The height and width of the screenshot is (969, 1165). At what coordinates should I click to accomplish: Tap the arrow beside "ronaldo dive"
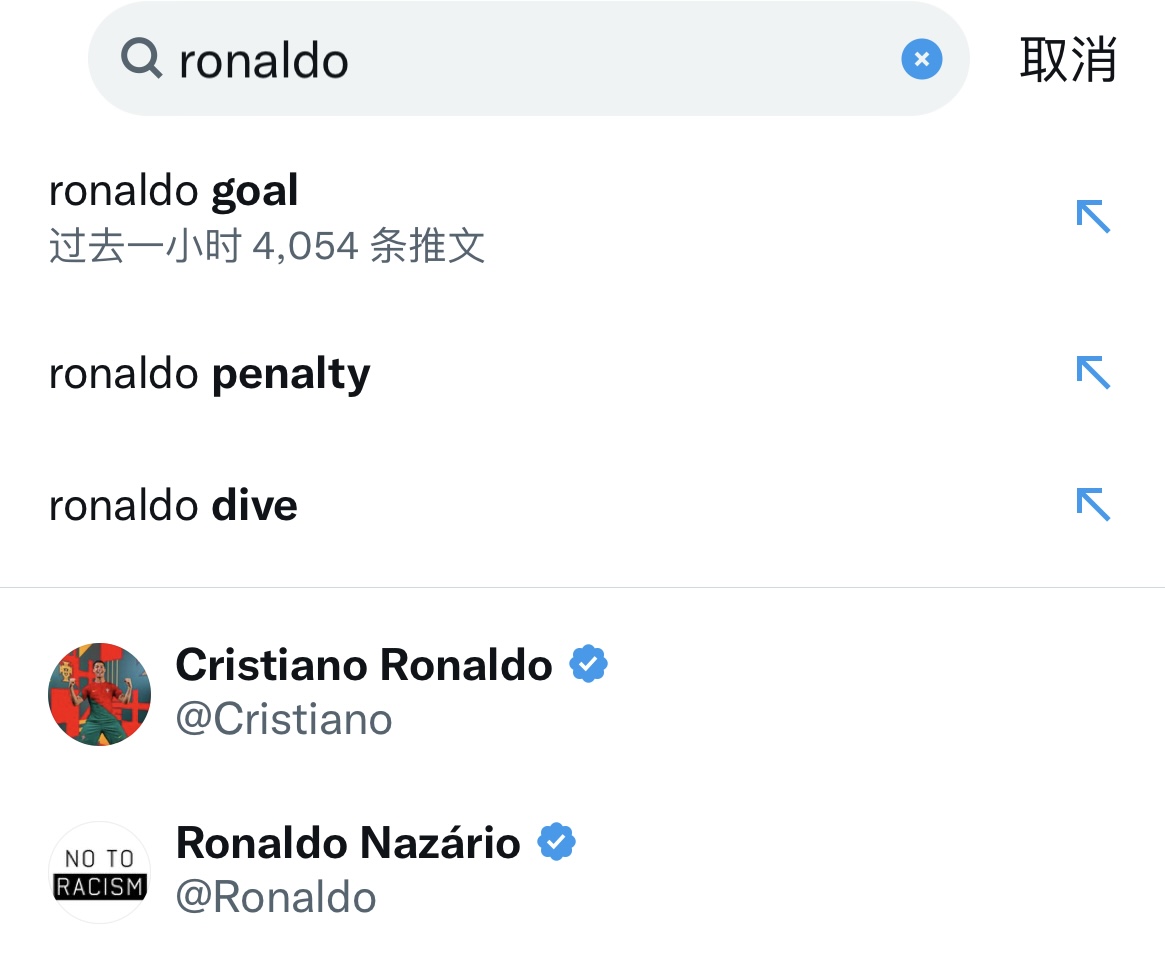[x=1093, y=504]
